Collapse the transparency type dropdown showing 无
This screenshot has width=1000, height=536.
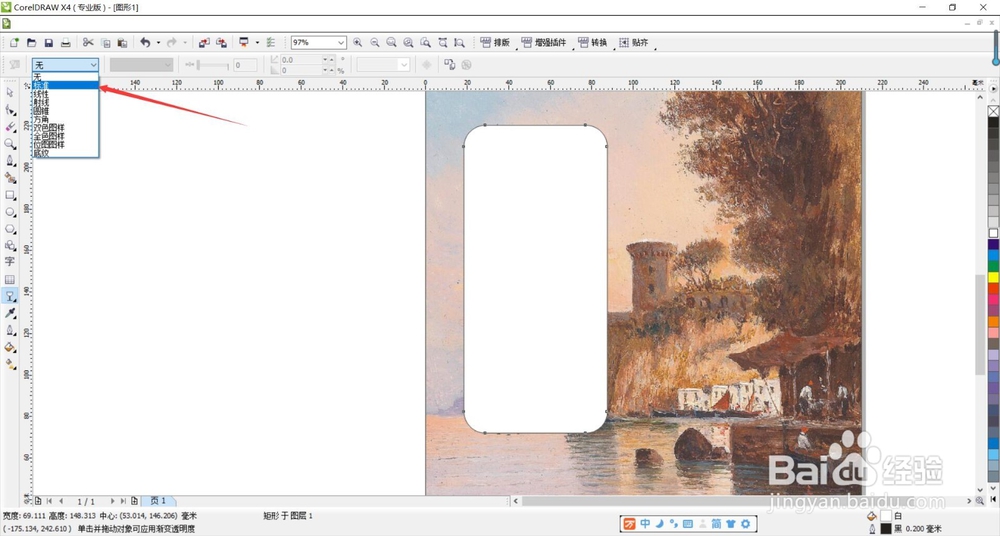pos(94,65)
